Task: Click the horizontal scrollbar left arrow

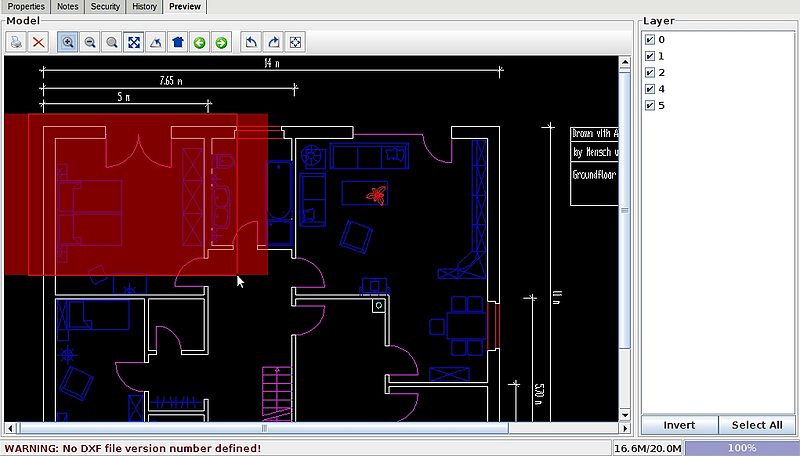Action: click(x=11, y=428)
